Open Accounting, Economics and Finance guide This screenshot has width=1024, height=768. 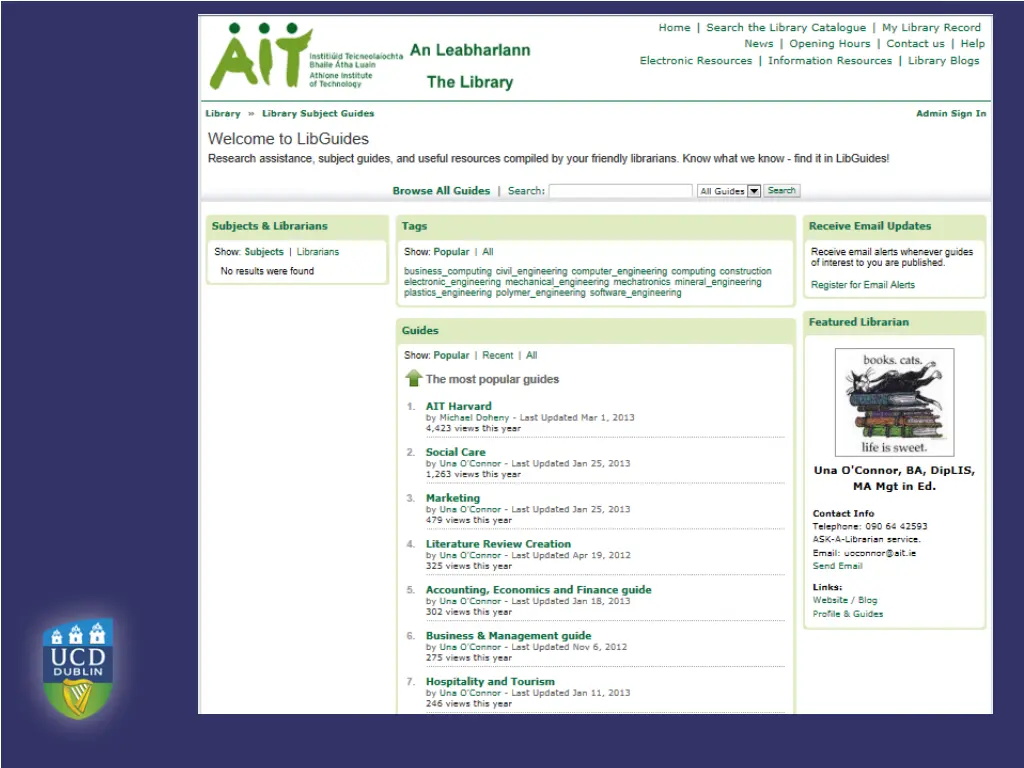point(539,590)
